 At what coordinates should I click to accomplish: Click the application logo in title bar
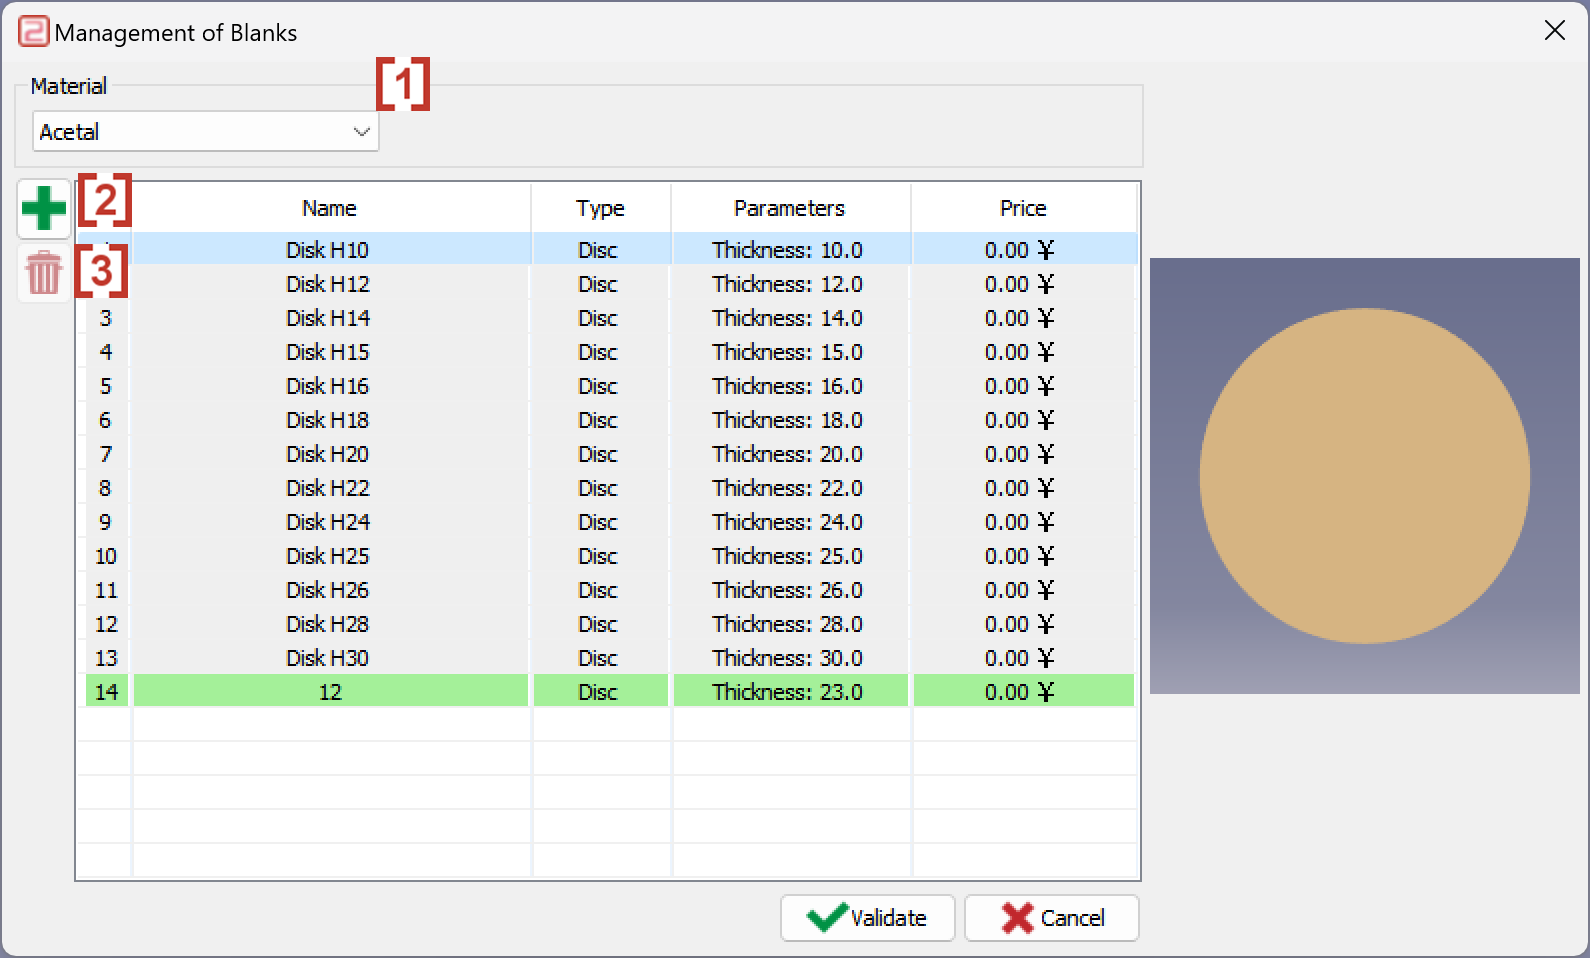tap(33, 31)
